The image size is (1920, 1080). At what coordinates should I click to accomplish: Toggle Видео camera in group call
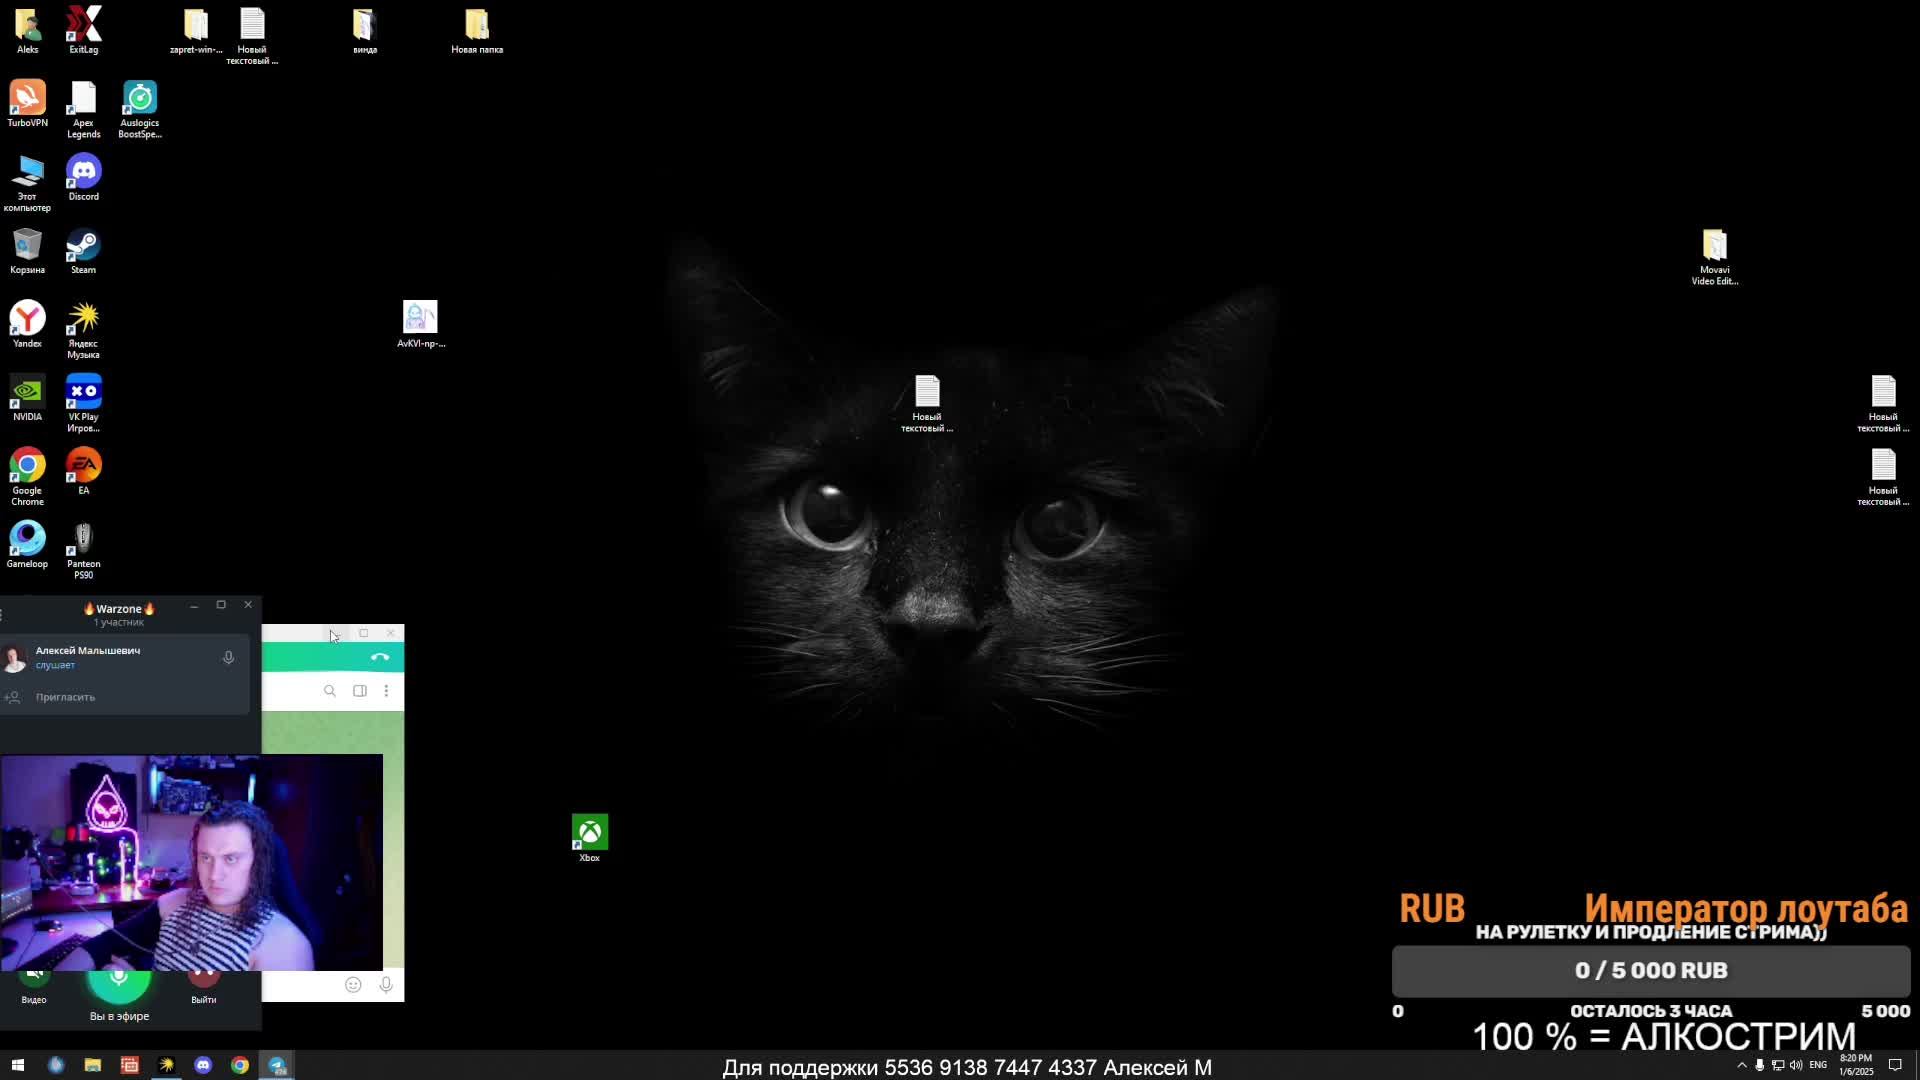coord(34,979)
